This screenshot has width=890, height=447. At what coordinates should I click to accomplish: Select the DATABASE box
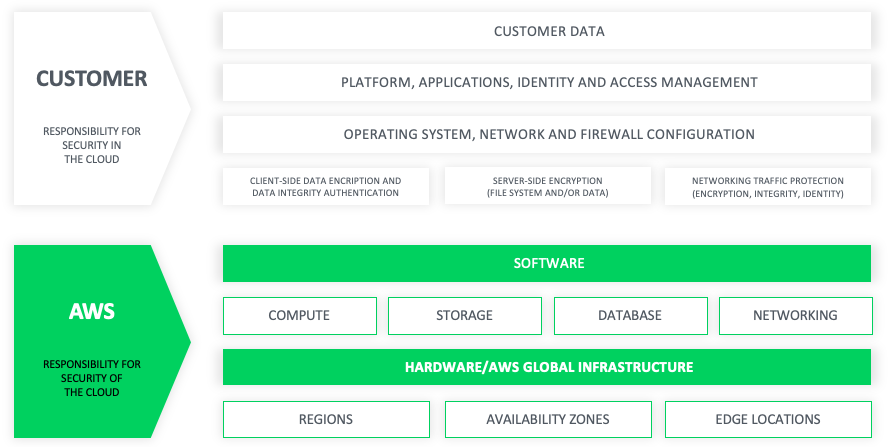point(631,315)
